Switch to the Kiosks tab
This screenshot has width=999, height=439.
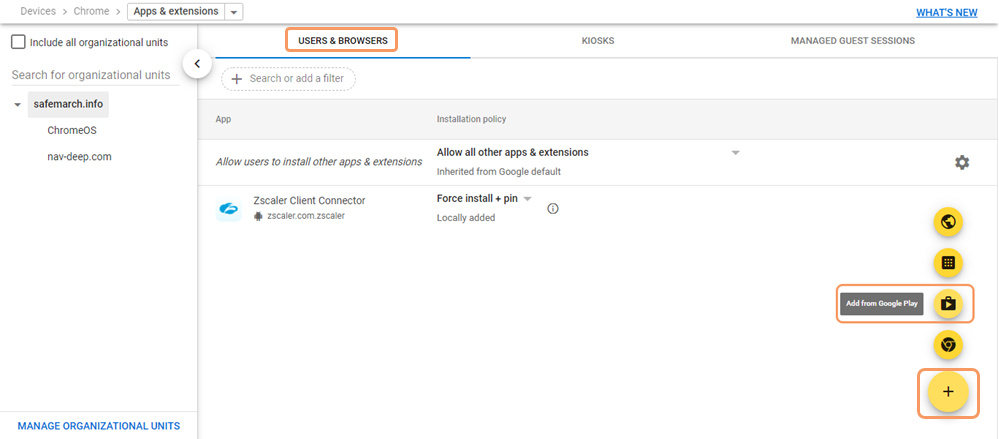pos(598,41)
